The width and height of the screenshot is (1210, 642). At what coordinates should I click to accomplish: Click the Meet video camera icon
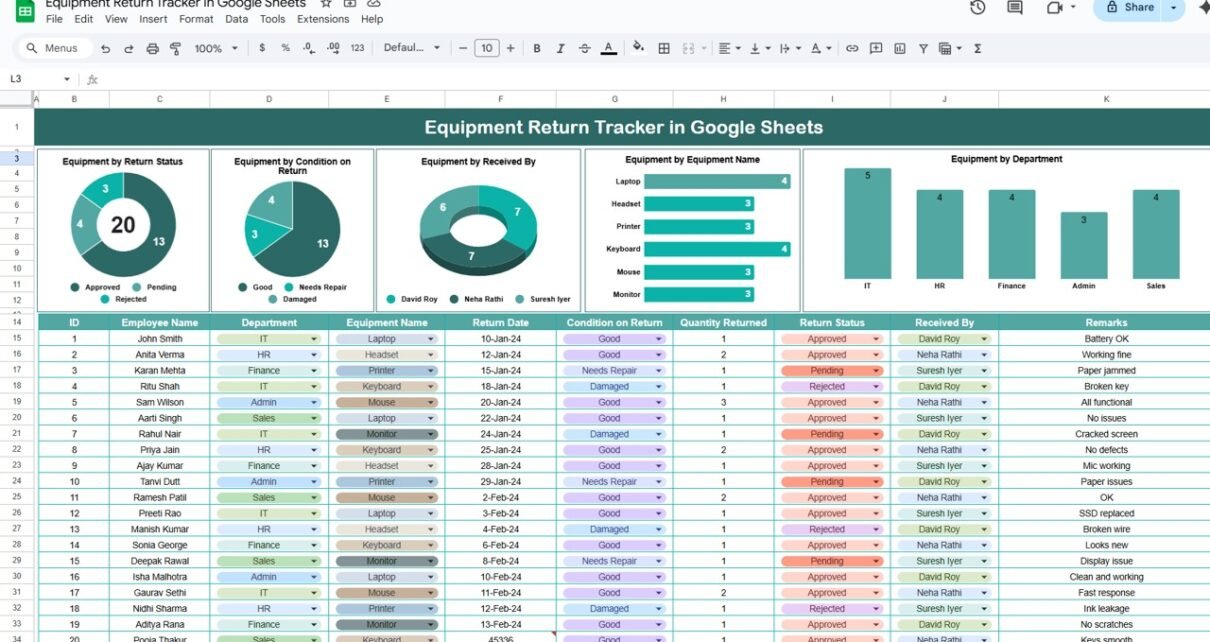(1054, 8)
